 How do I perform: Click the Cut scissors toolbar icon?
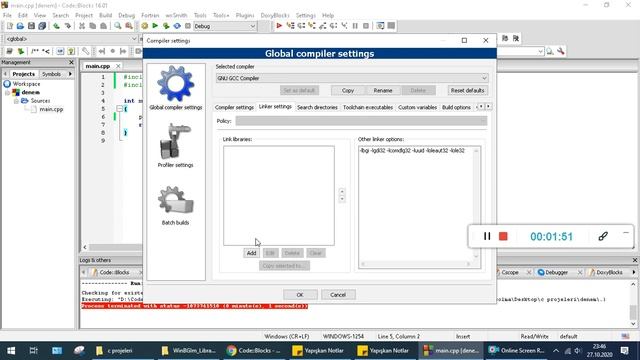click(x=82, y=26)
